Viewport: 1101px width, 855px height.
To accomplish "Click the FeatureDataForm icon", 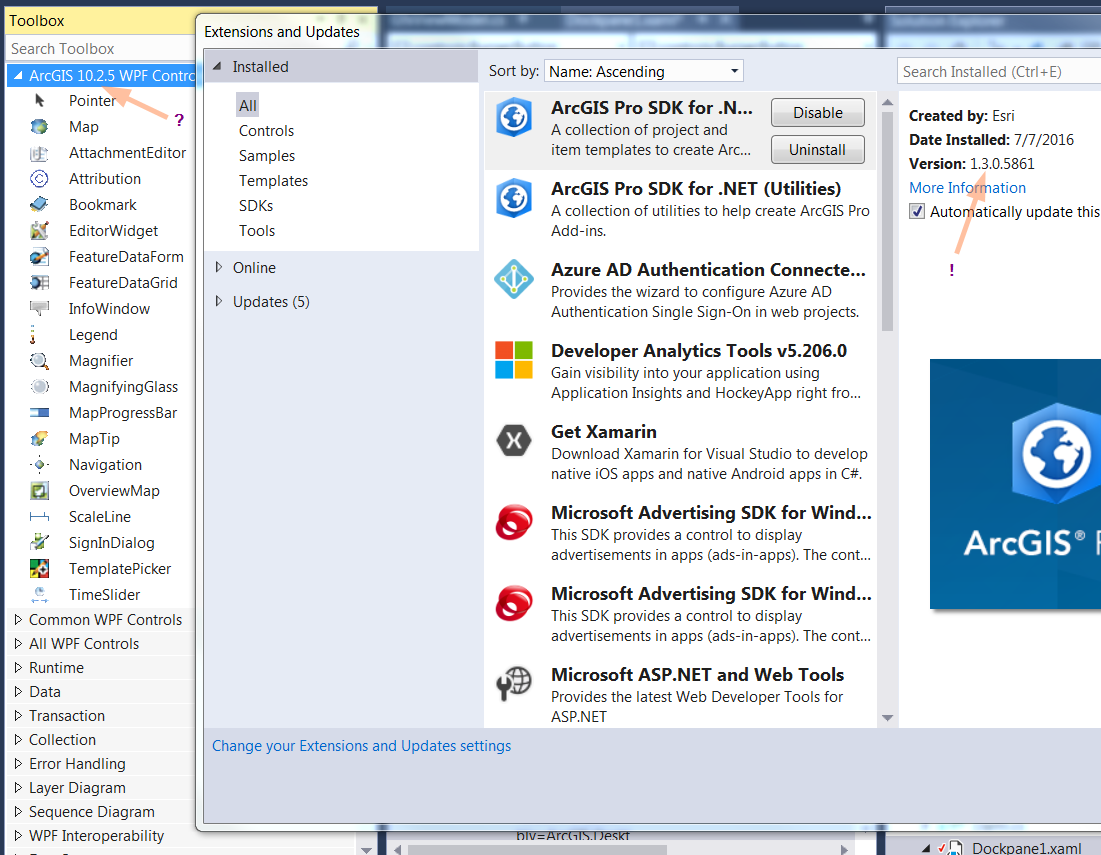I will pyautogui.click(x=39, y=257).
